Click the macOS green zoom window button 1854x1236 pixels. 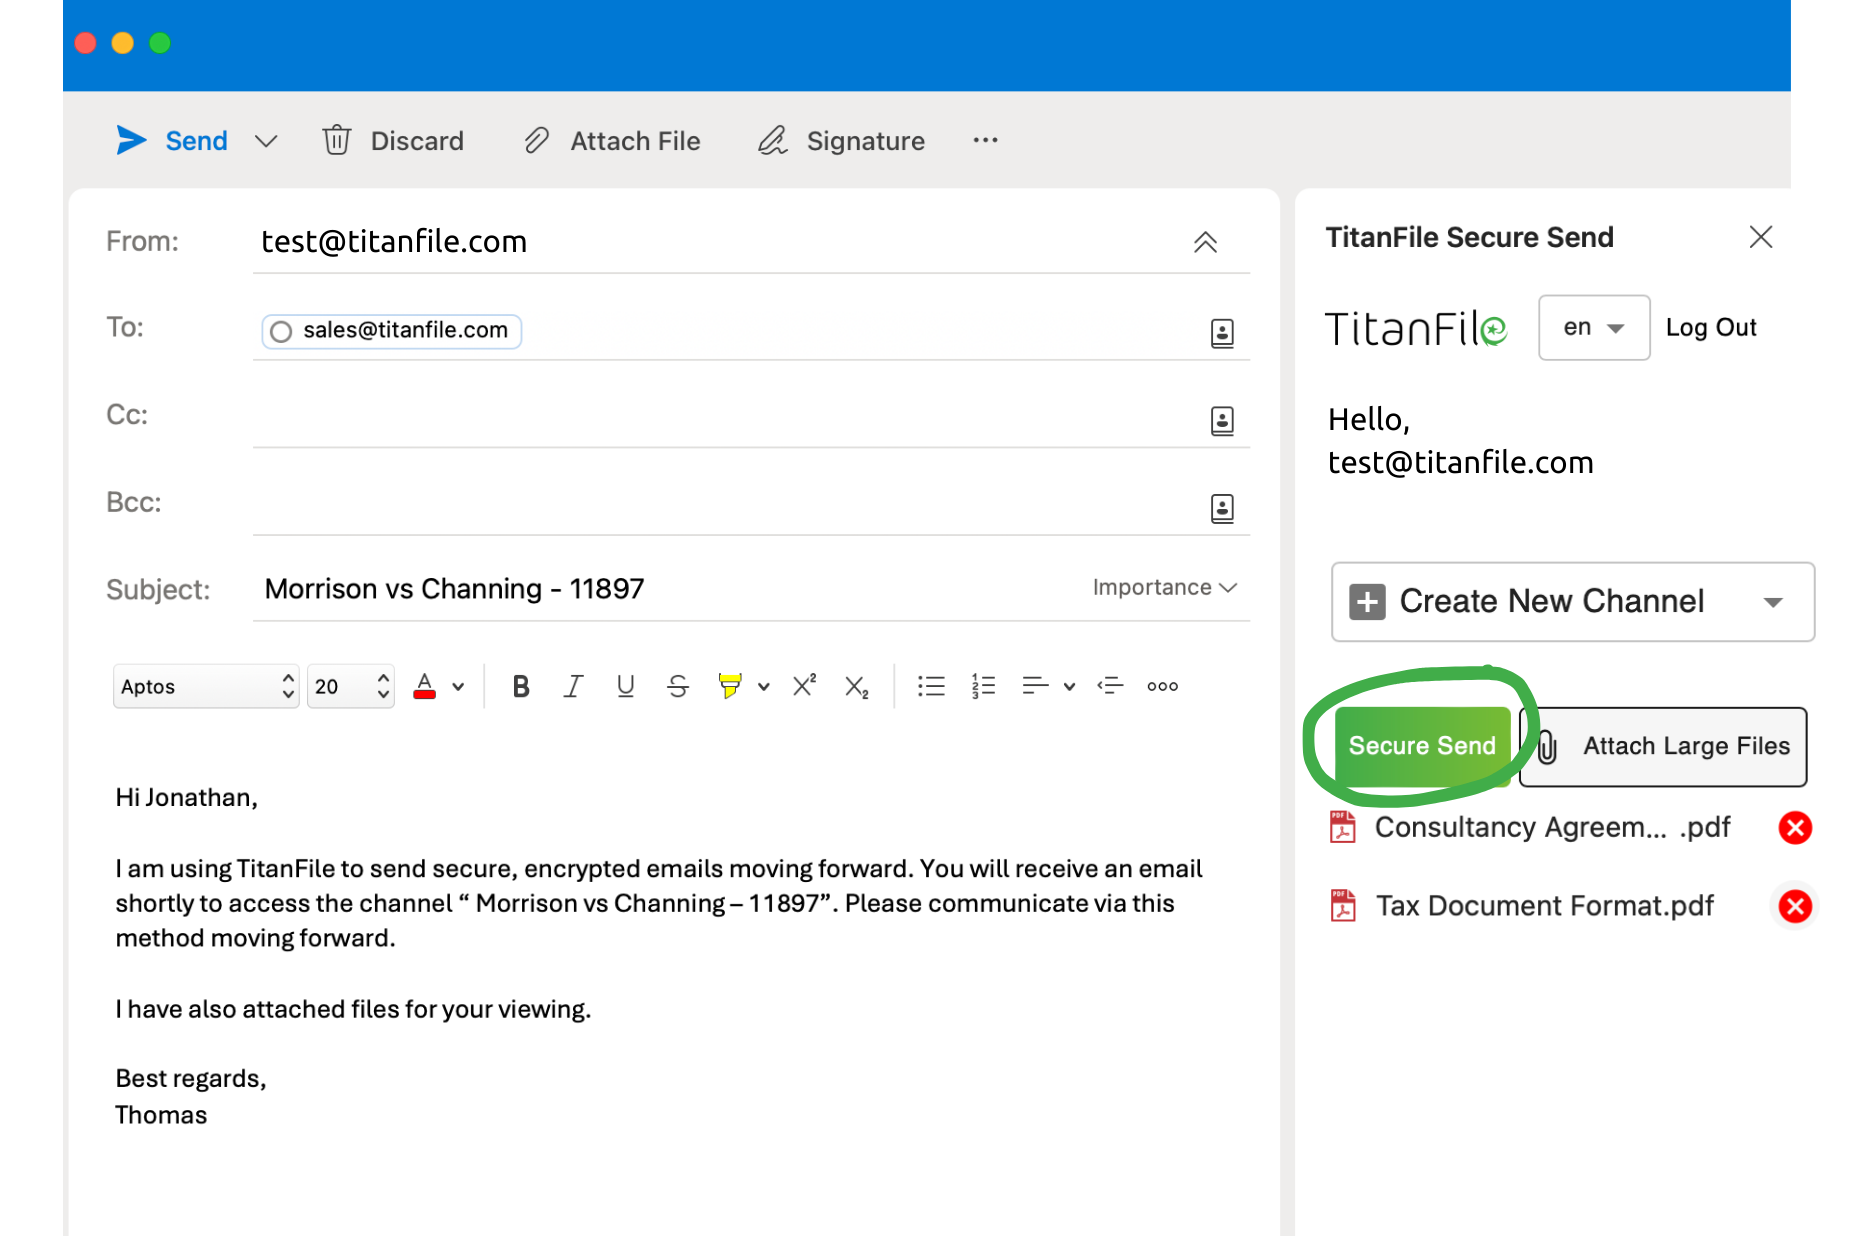tap(160, 43)
